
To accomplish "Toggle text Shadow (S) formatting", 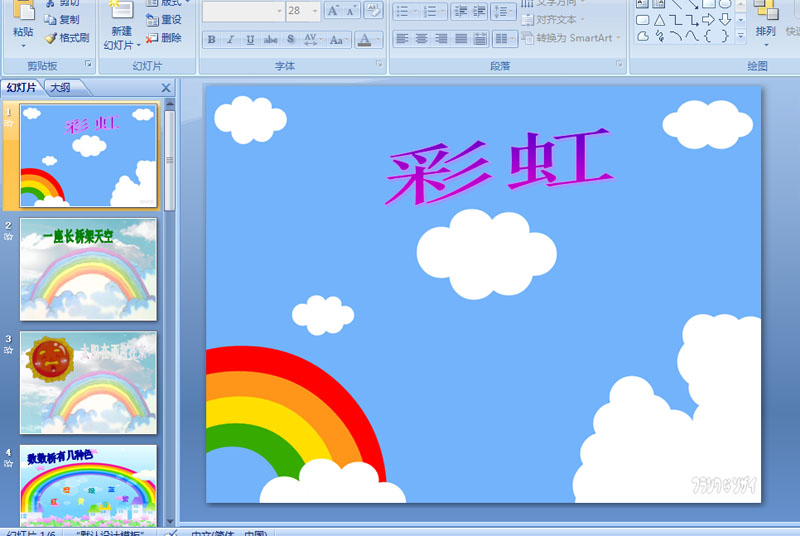I will point(290,39).
